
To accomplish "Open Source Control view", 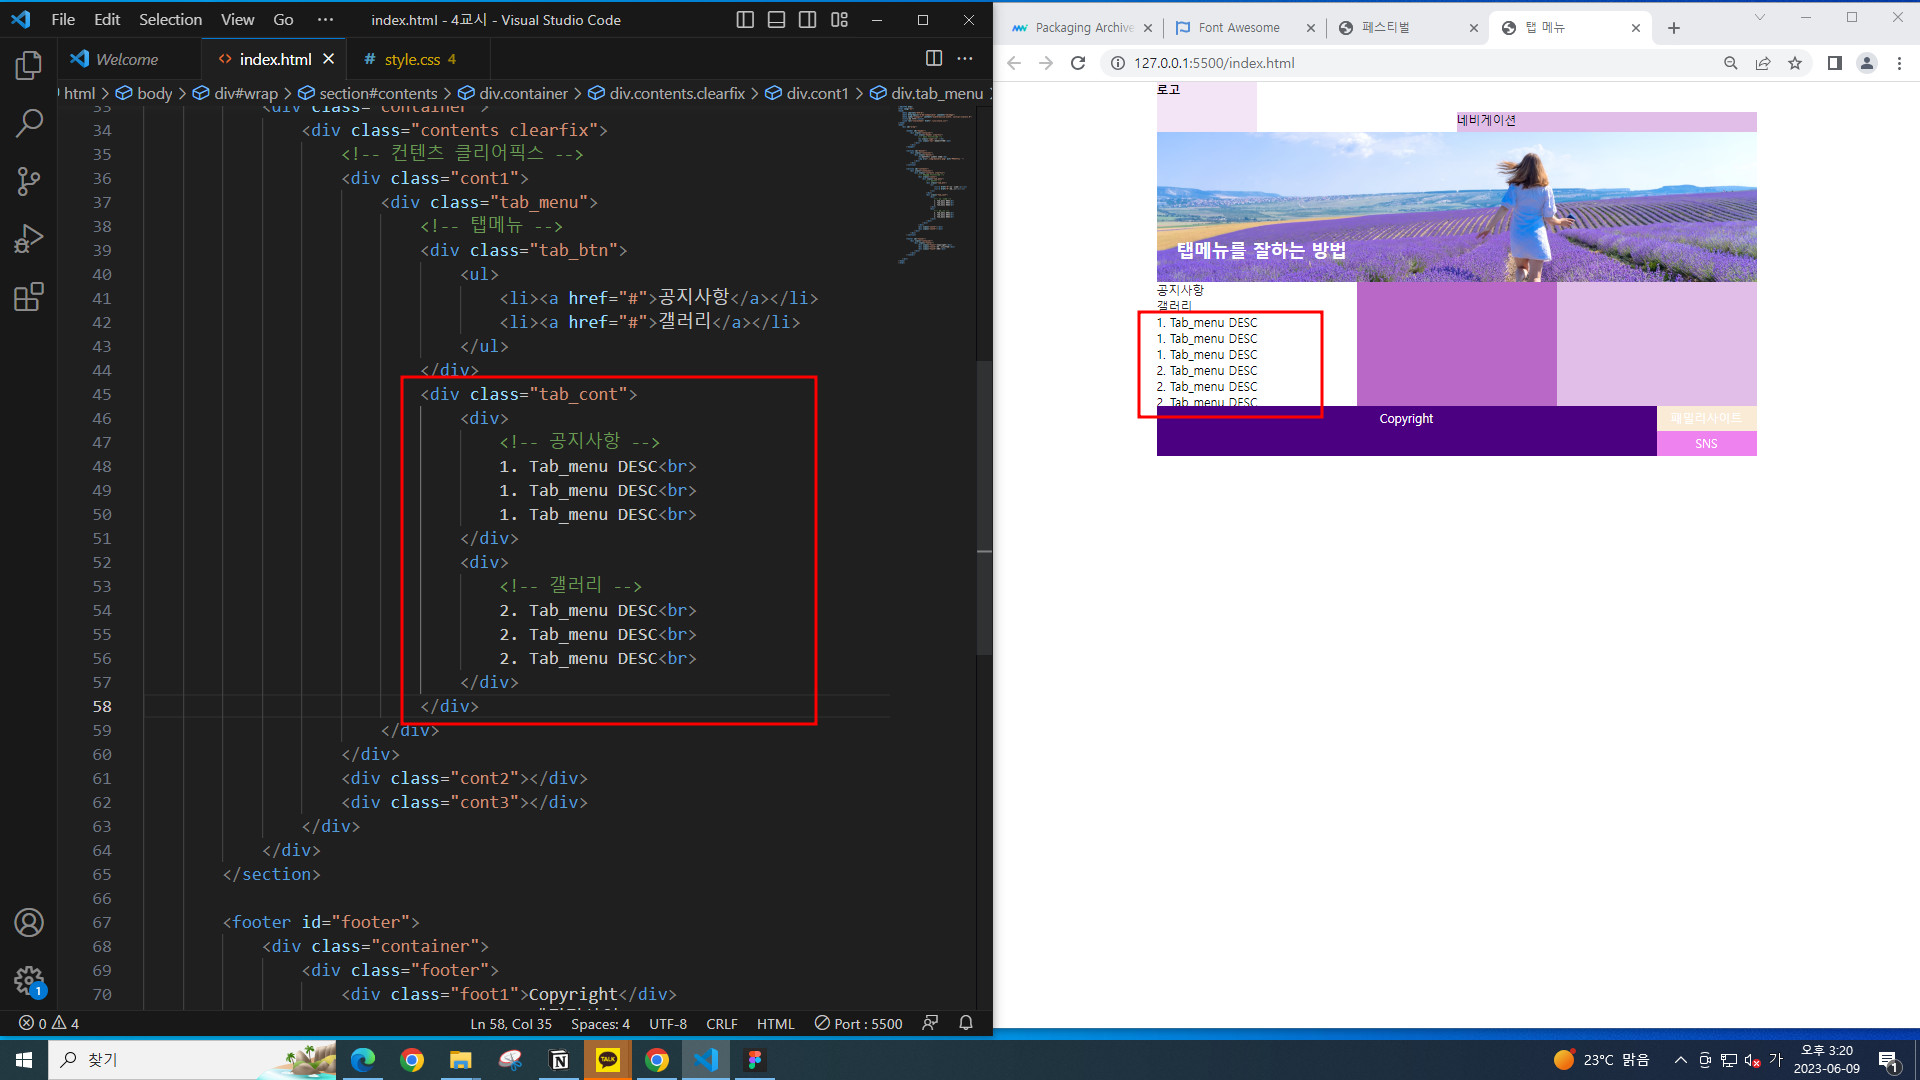I will 29,181.
